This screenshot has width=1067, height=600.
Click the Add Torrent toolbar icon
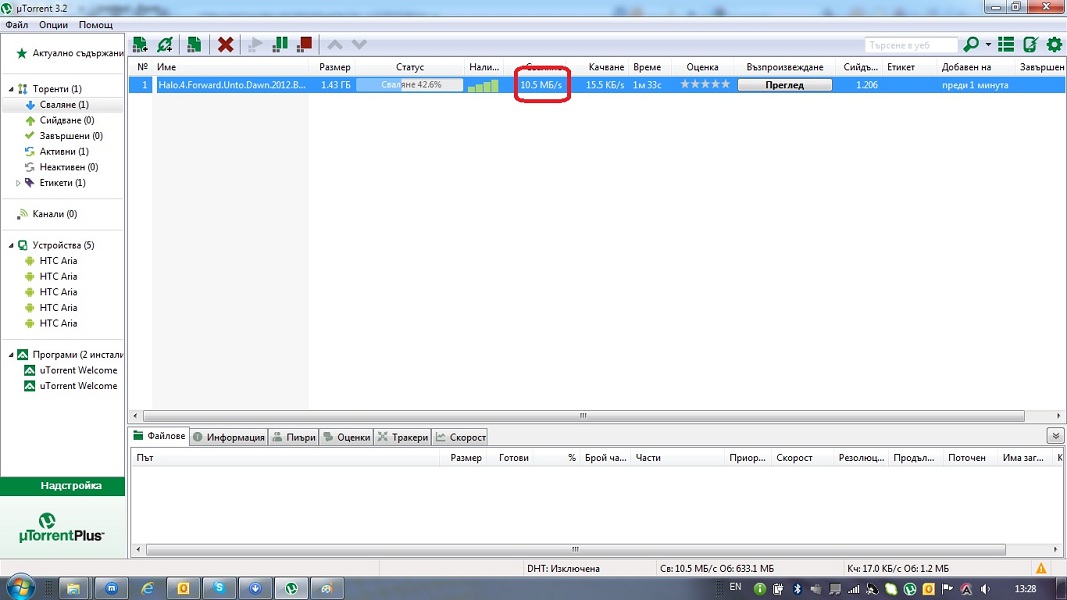[x=141, y=45]
